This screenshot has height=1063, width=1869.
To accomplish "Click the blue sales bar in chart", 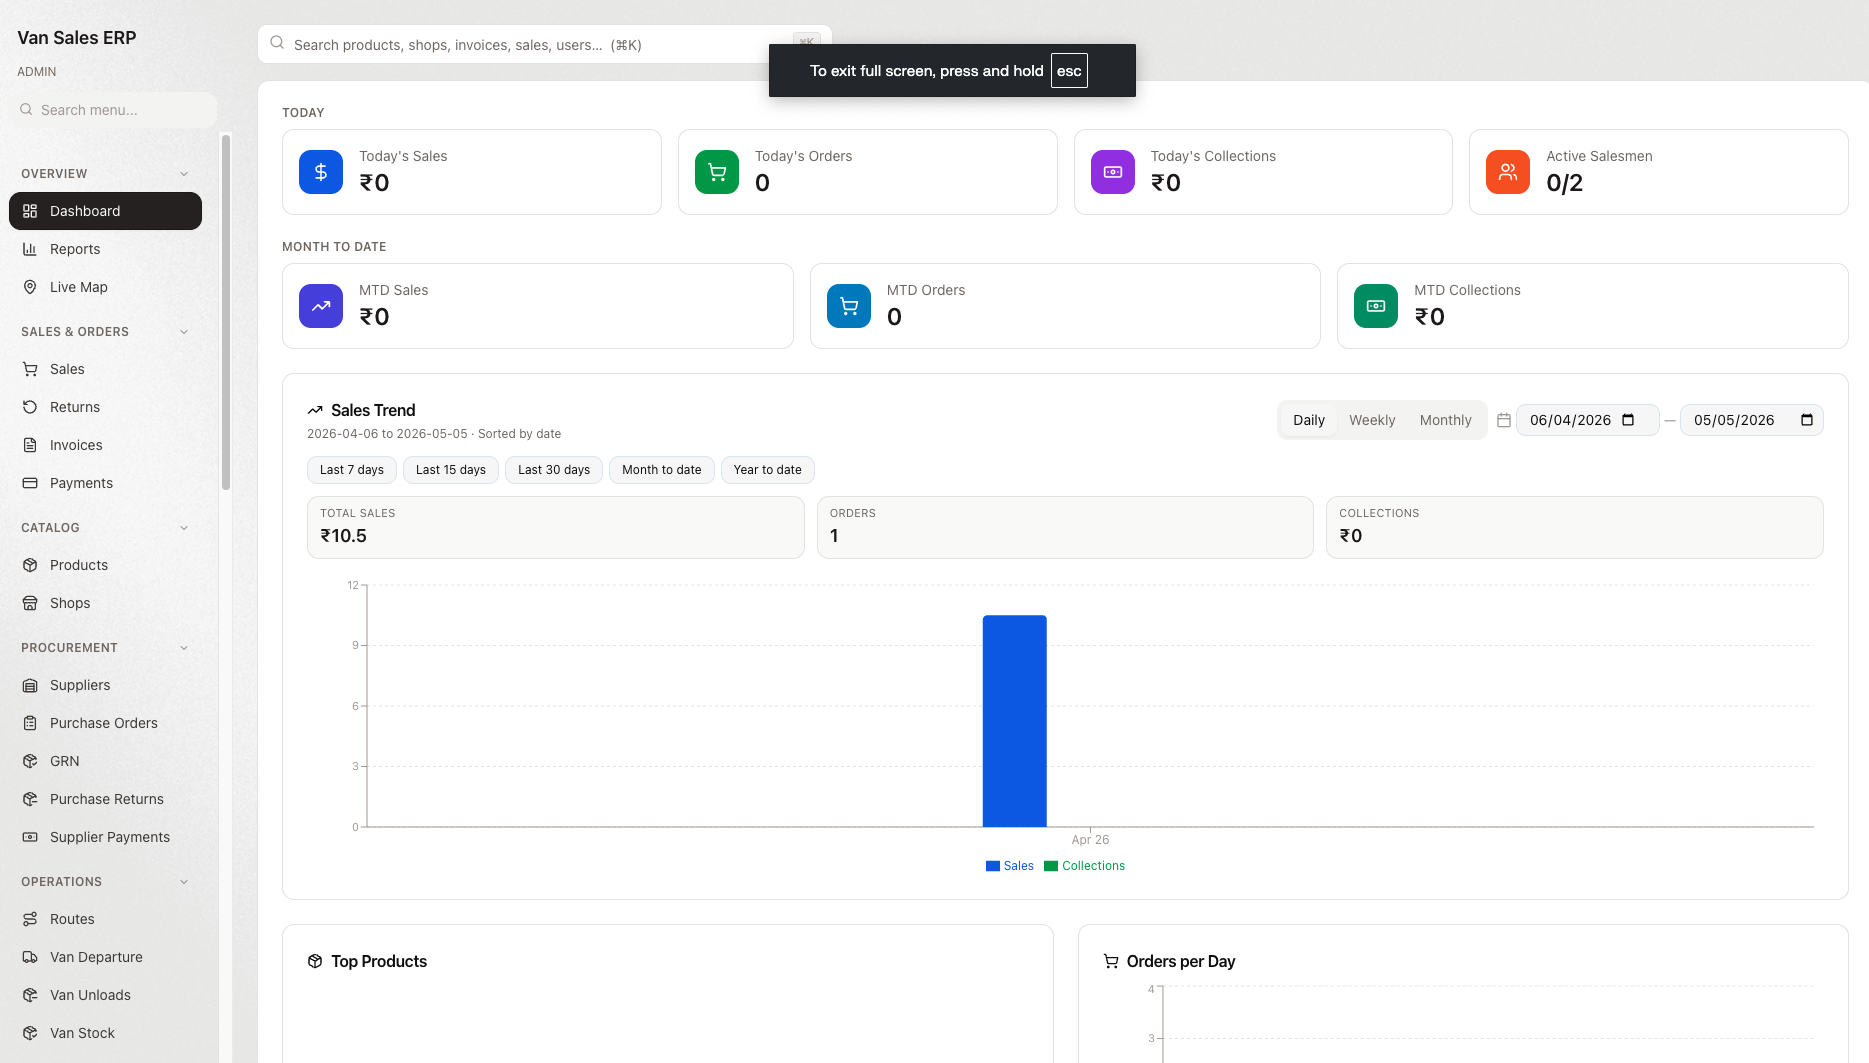I will (1014, 721).
